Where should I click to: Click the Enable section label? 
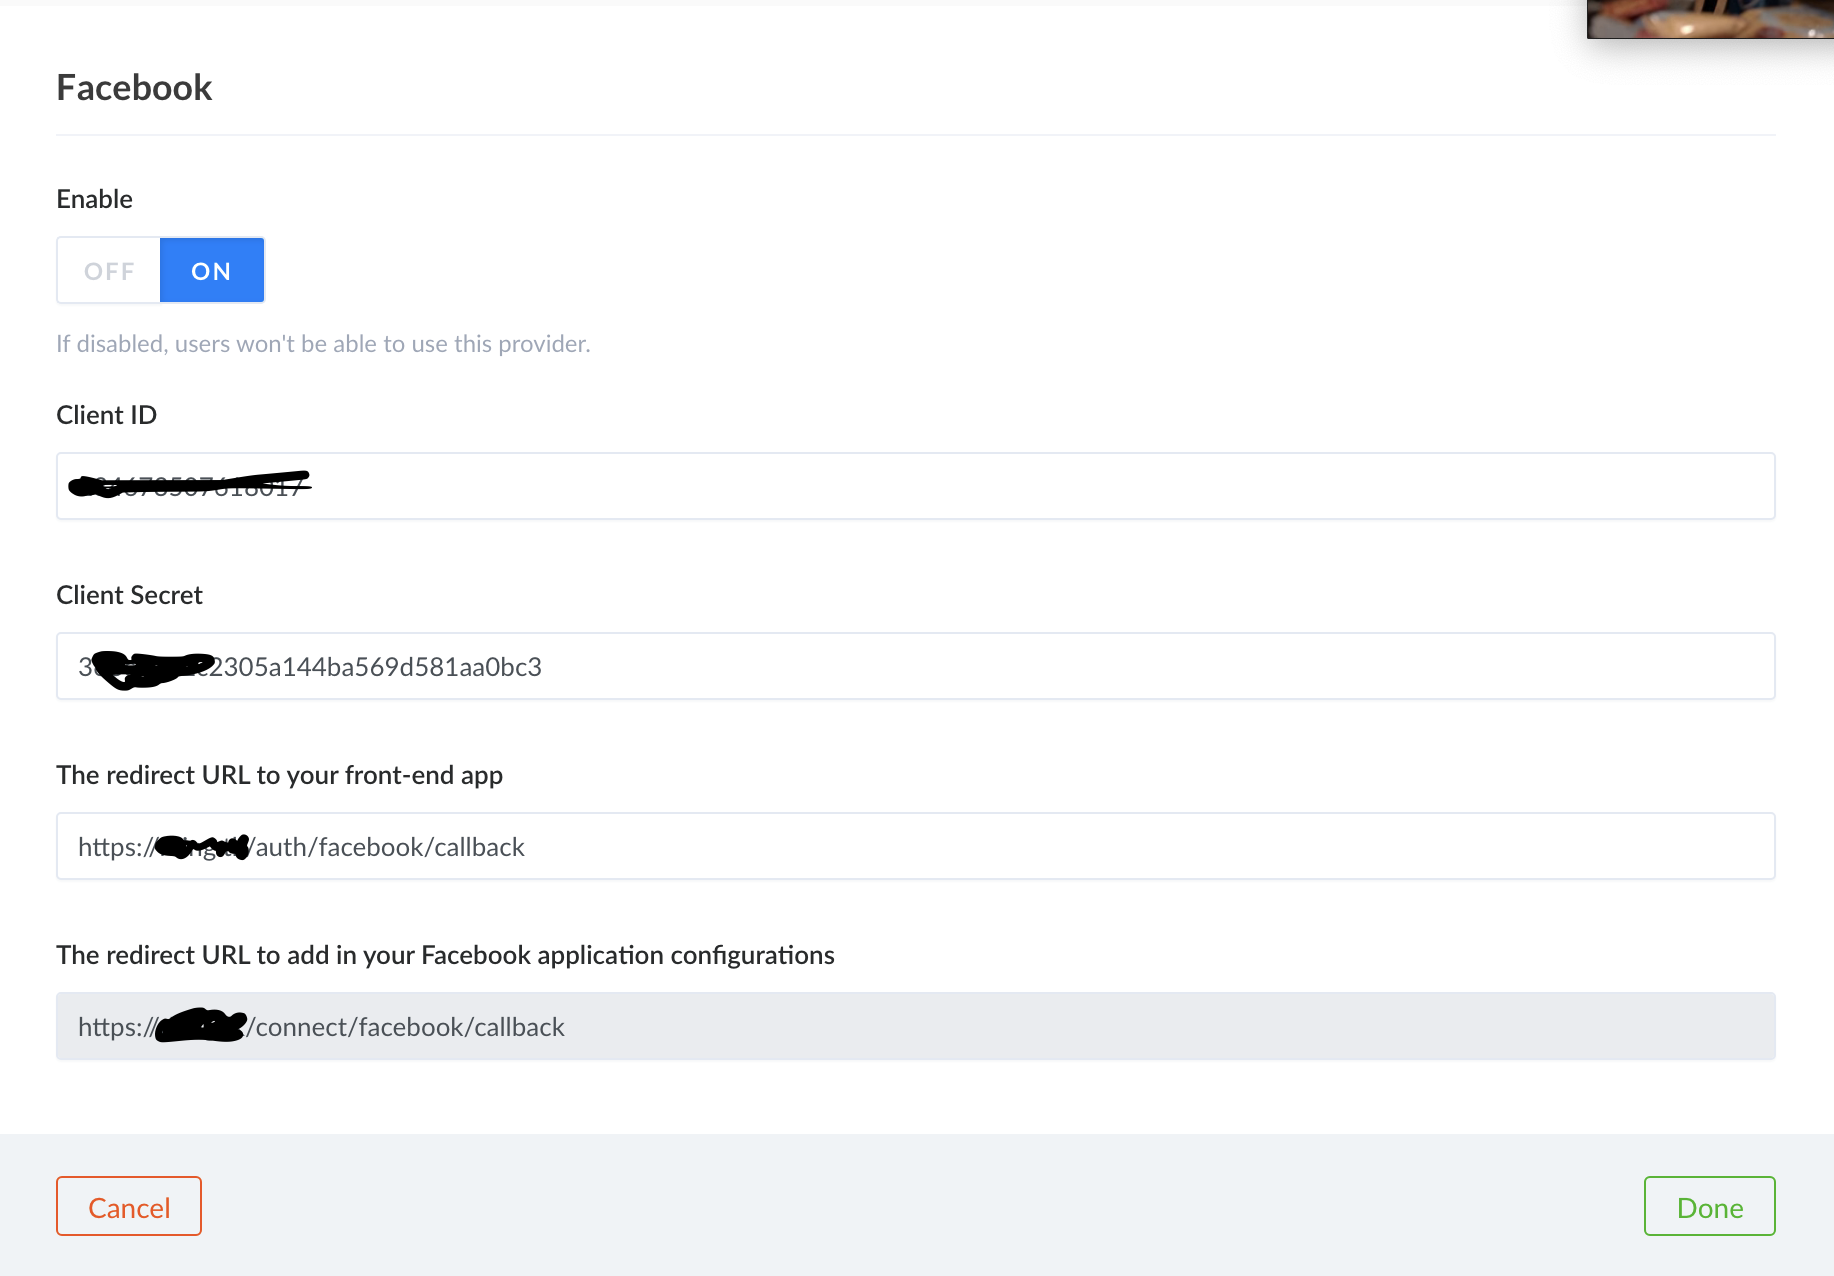point(94,198)
